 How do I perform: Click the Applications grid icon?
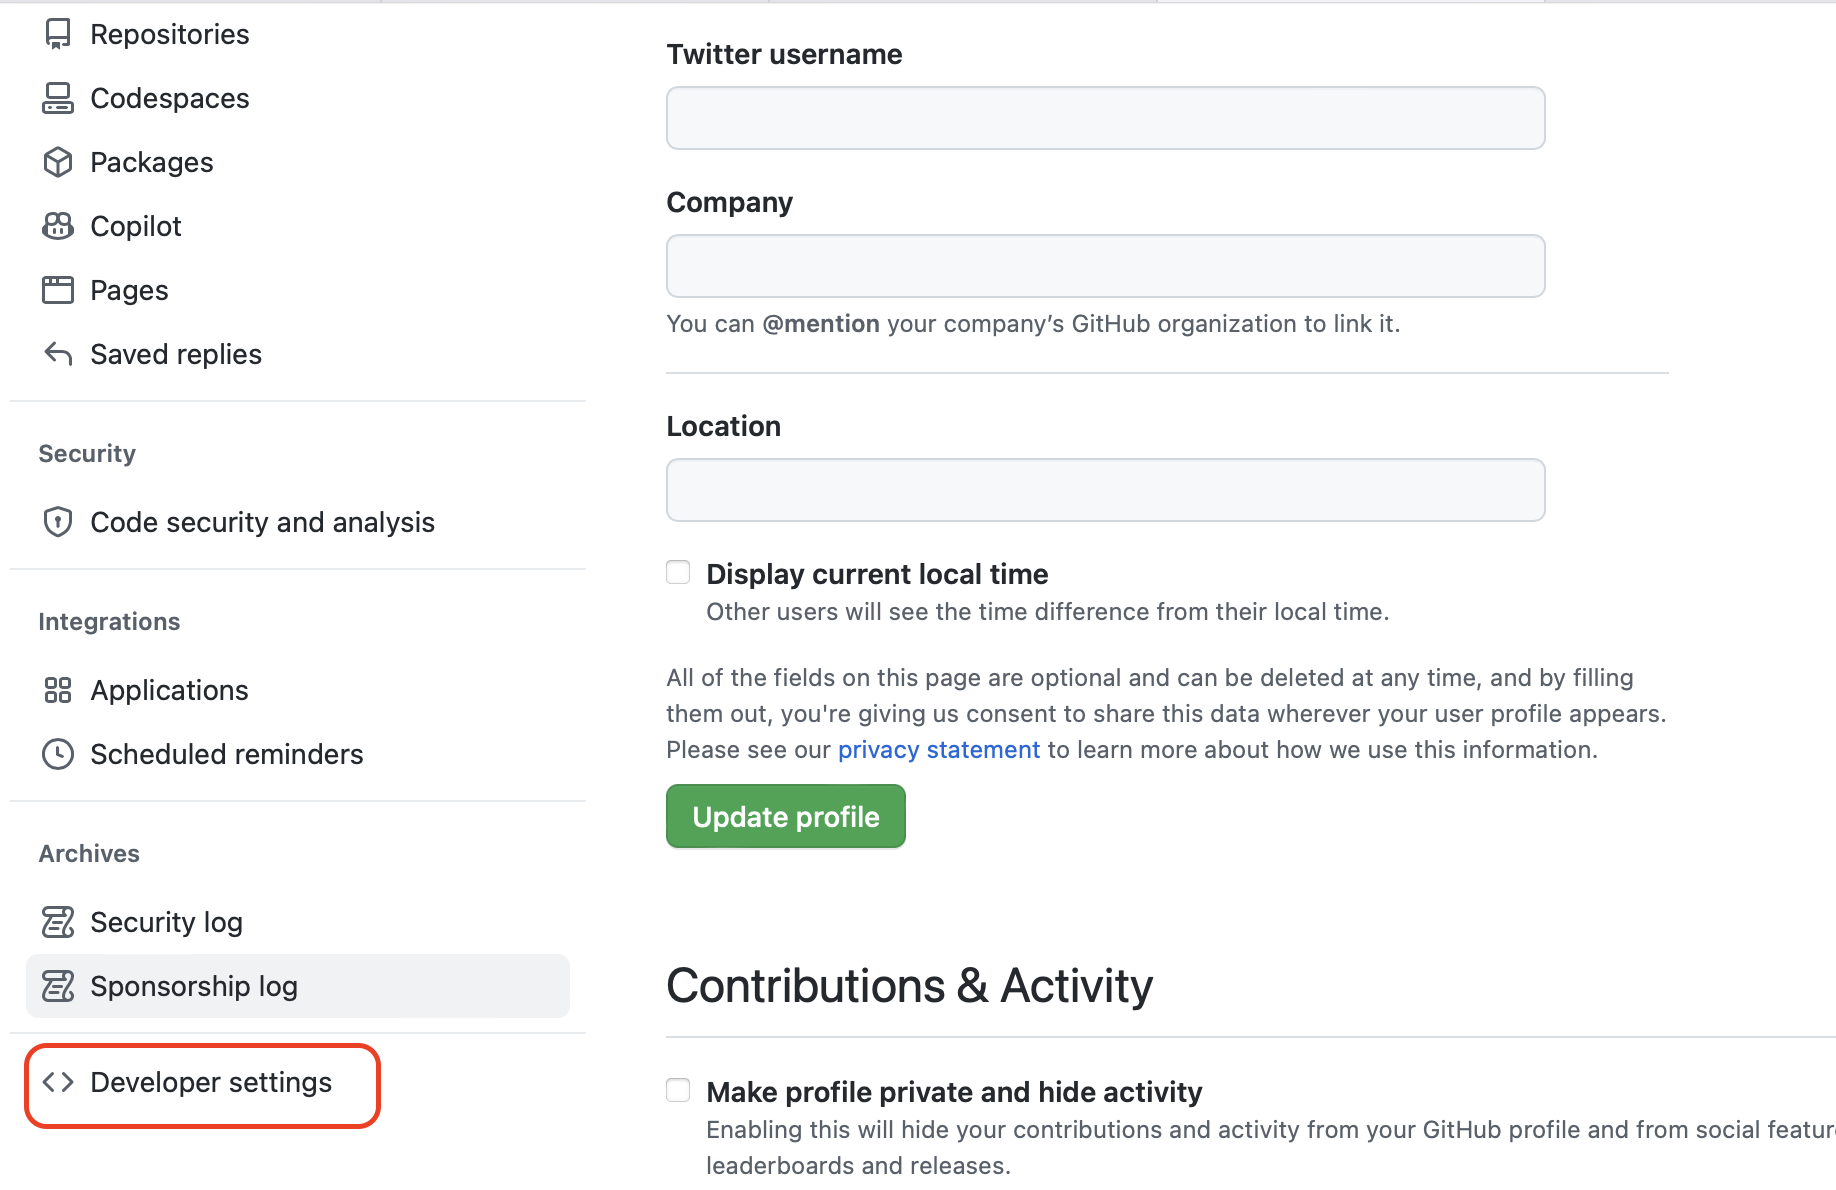58,690
